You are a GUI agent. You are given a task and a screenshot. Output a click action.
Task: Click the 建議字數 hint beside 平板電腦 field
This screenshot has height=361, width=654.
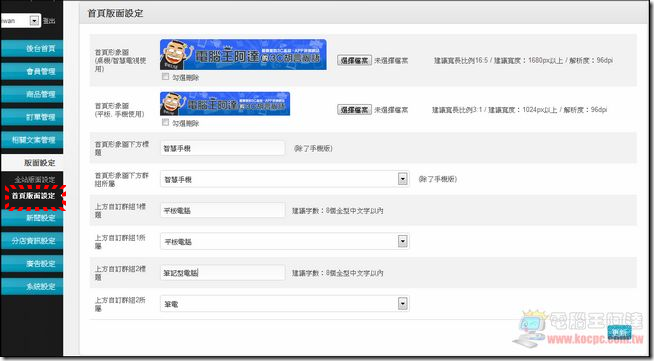click(337, 211)
